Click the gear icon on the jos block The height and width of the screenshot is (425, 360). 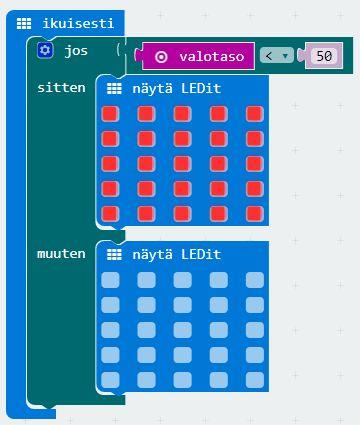(x=45, y=51)
